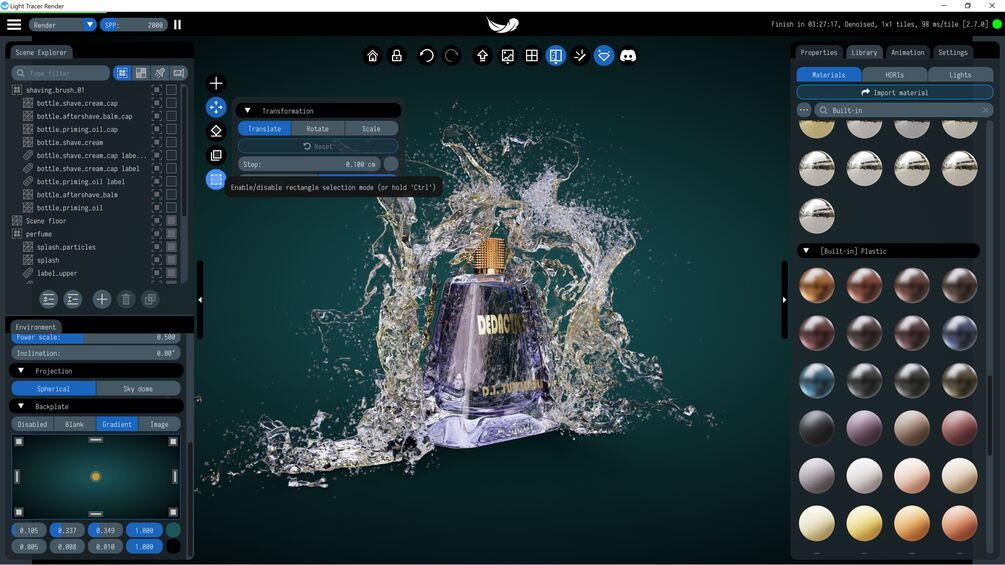Viewport: 1005px width, 565px height.
Task: Adjust the Inclination slider
Action: 96,353
